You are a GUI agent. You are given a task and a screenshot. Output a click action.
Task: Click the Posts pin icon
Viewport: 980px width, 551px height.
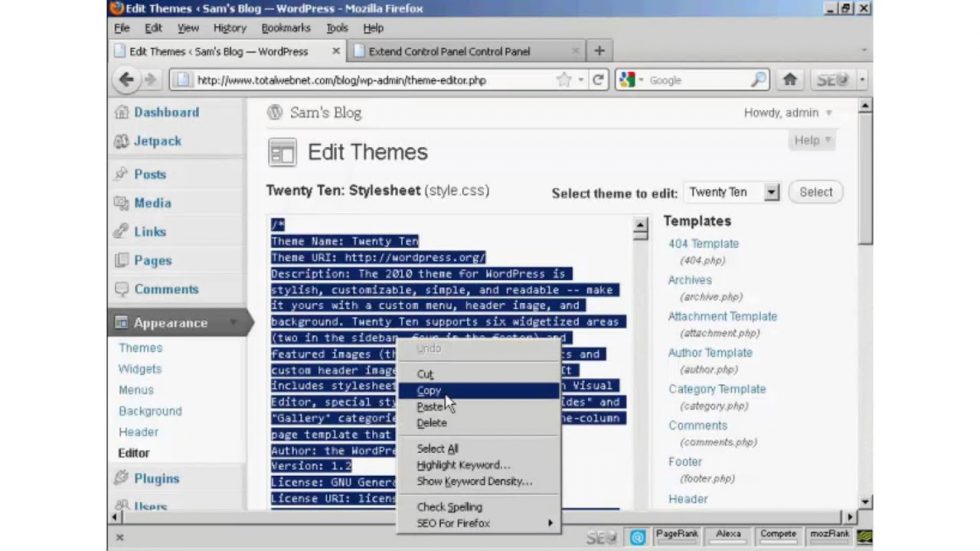click(122, 174)
